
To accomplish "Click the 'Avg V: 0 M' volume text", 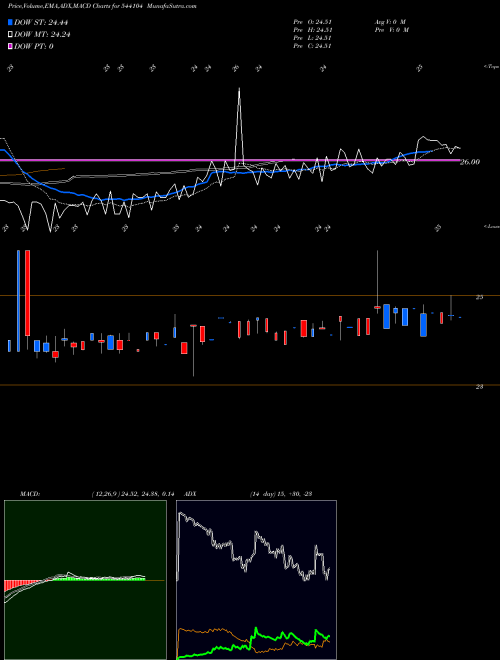I will 390,22.
